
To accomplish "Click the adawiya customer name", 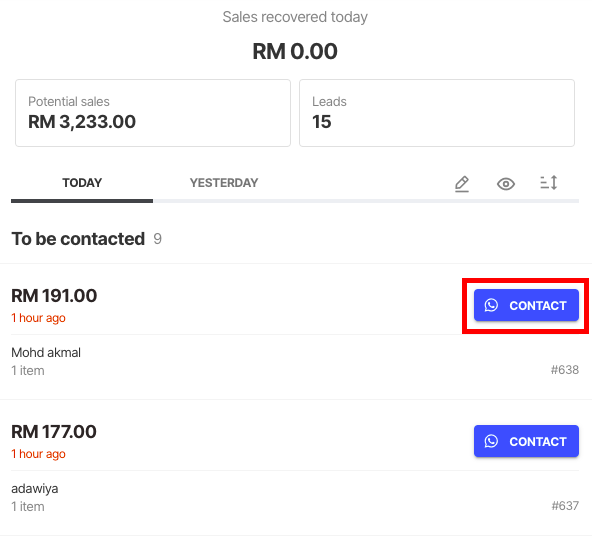I will pyautogui.click(x=35, y=489).
